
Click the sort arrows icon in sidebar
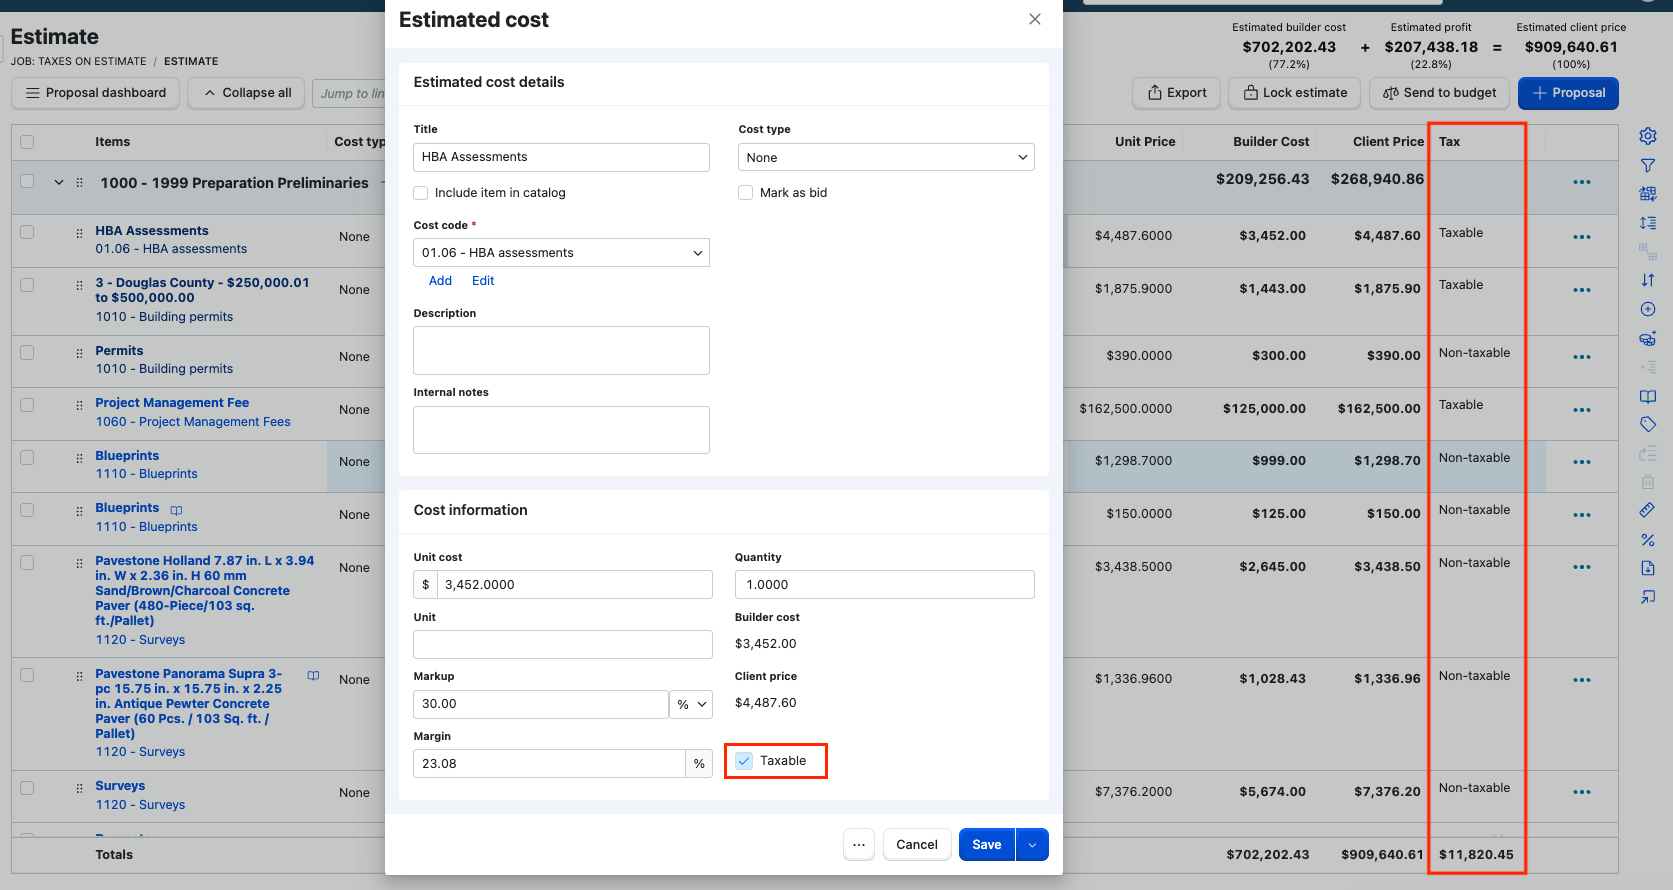[x=1648, y=280]
